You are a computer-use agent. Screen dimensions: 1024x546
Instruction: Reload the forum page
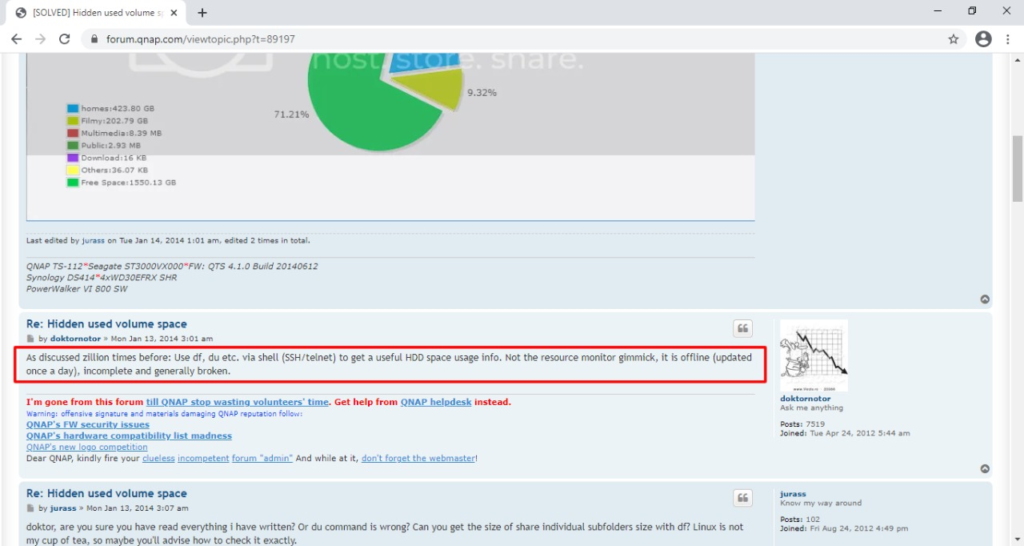[64, 39]
